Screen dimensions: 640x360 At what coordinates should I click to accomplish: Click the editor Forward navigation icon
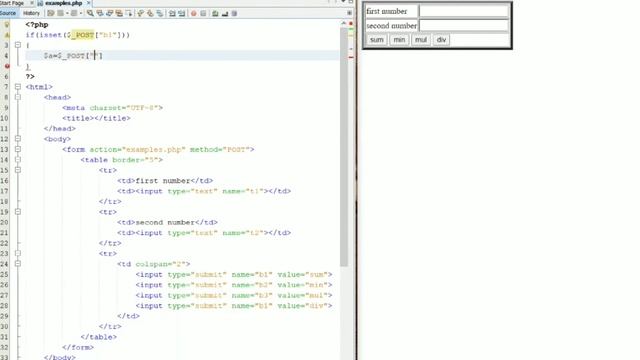click(74, 13)
